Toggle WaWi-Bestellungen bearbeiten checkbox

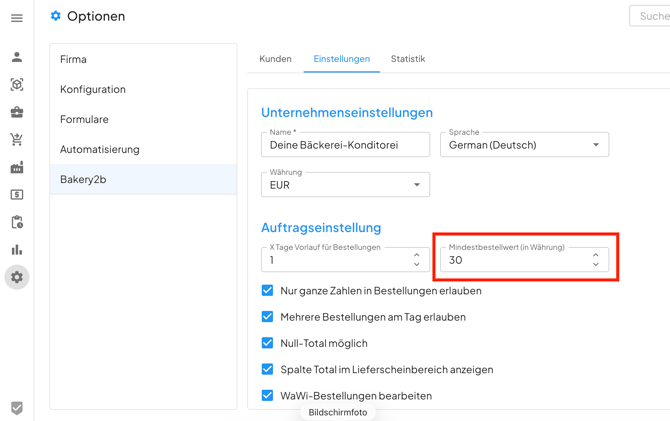[x=267, y=395]
